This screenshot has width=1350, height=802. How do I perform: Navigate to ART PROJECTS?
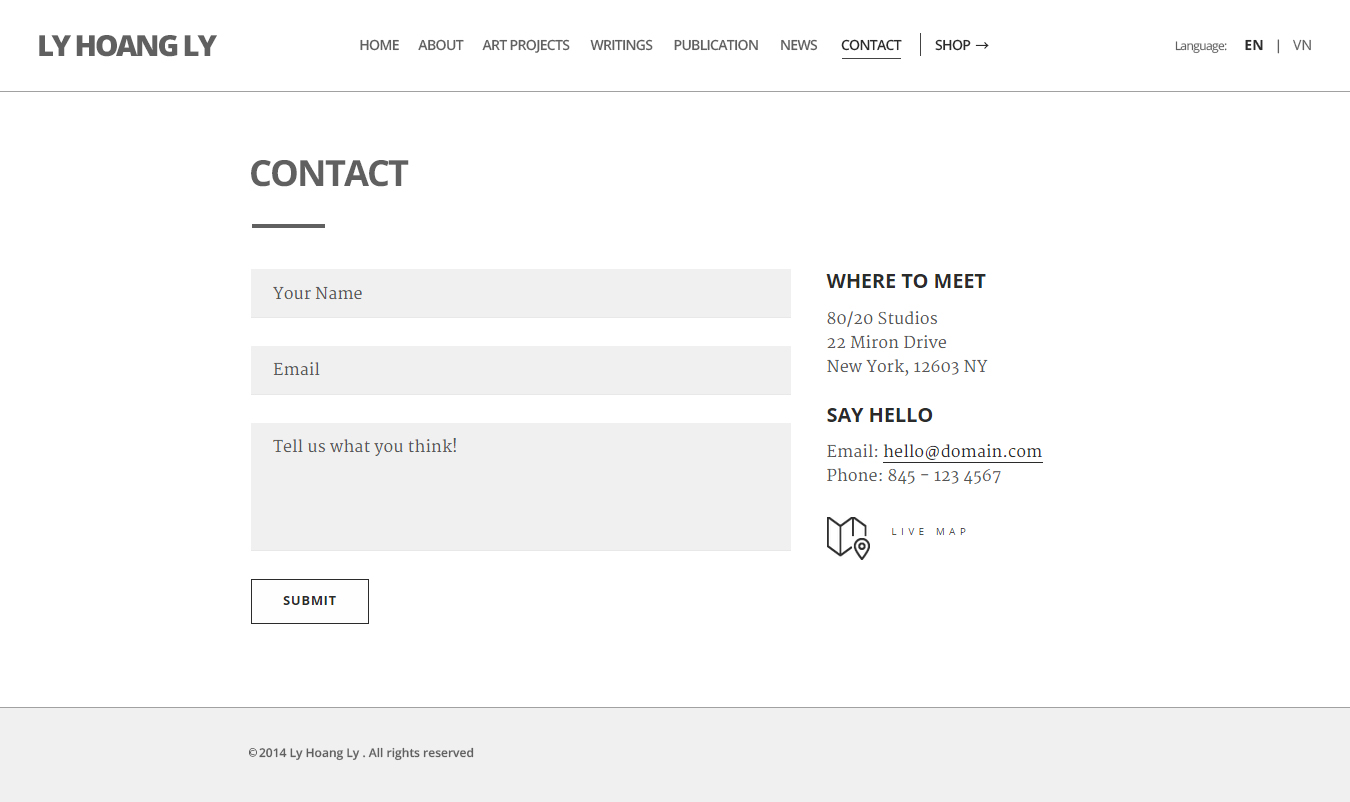coord(526,45)
